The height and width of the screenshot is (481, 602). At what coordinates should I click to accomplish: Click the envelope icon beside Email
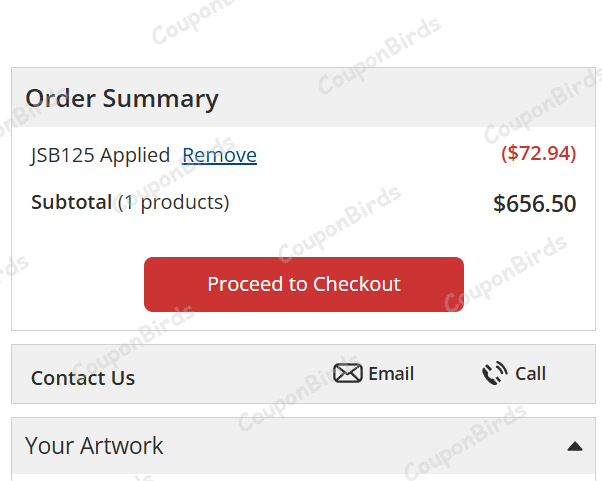tap(347, 374)
